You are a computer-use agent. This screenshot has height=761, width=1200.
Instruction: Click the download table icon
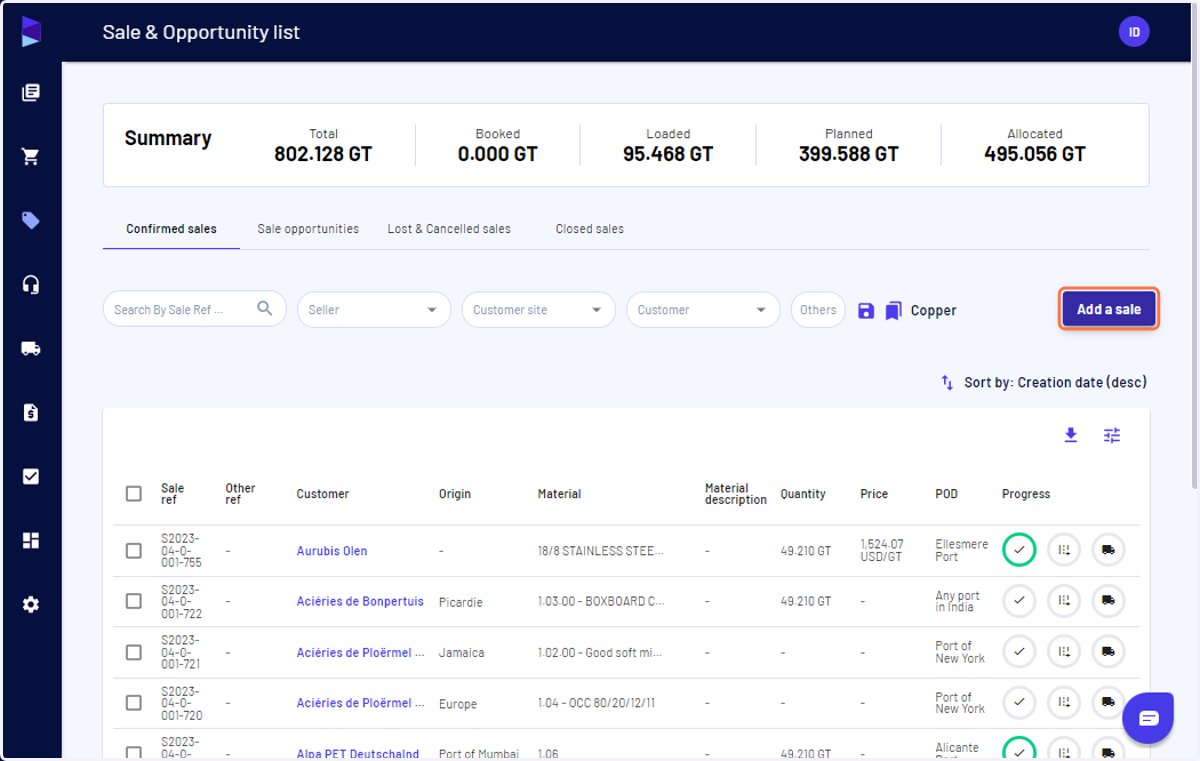1071,435
